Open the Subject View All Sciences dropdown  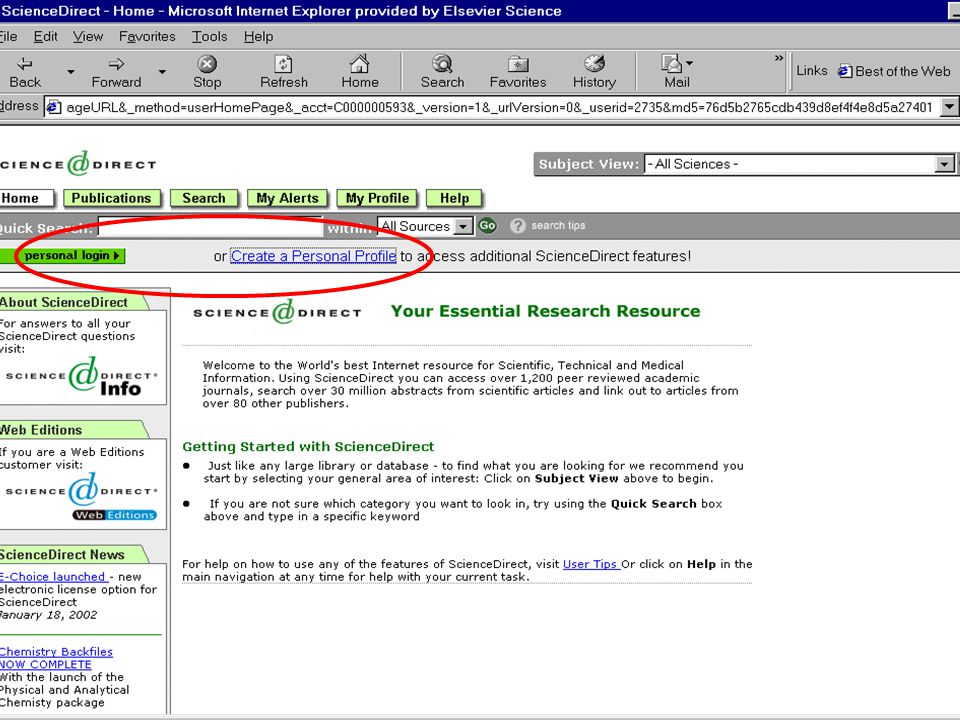(800, 164)
